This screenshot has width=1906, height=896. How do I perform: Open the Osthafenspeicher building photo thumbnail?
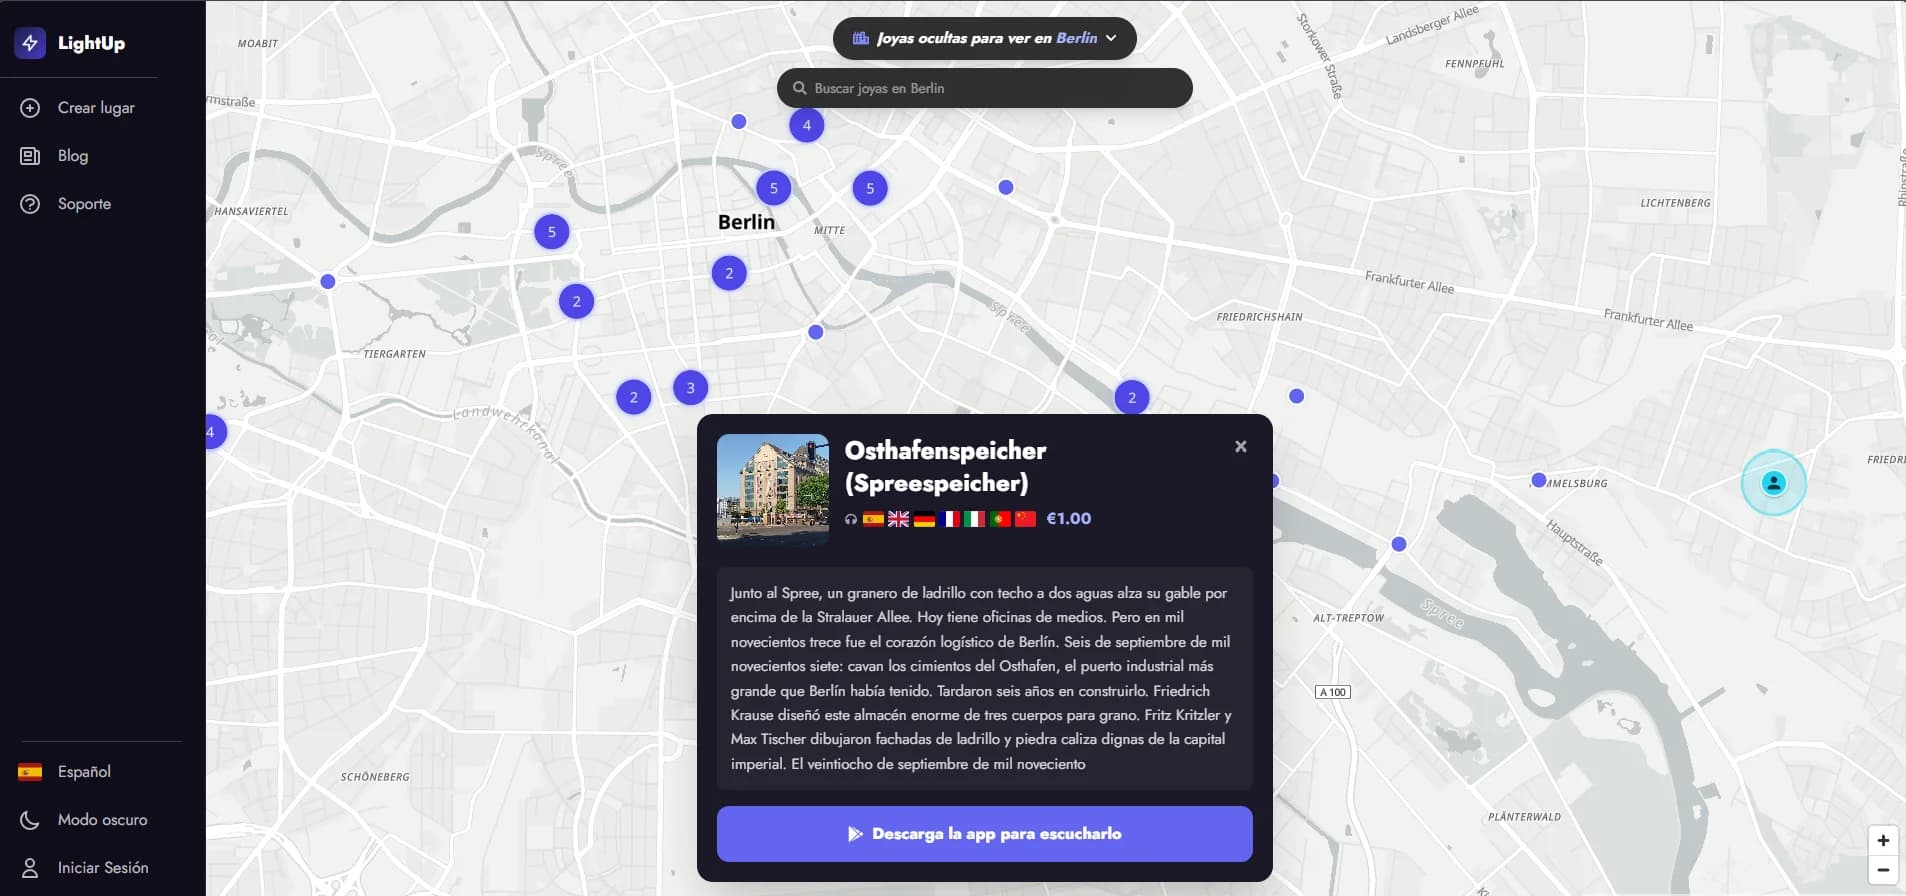[x=773, y=488]
